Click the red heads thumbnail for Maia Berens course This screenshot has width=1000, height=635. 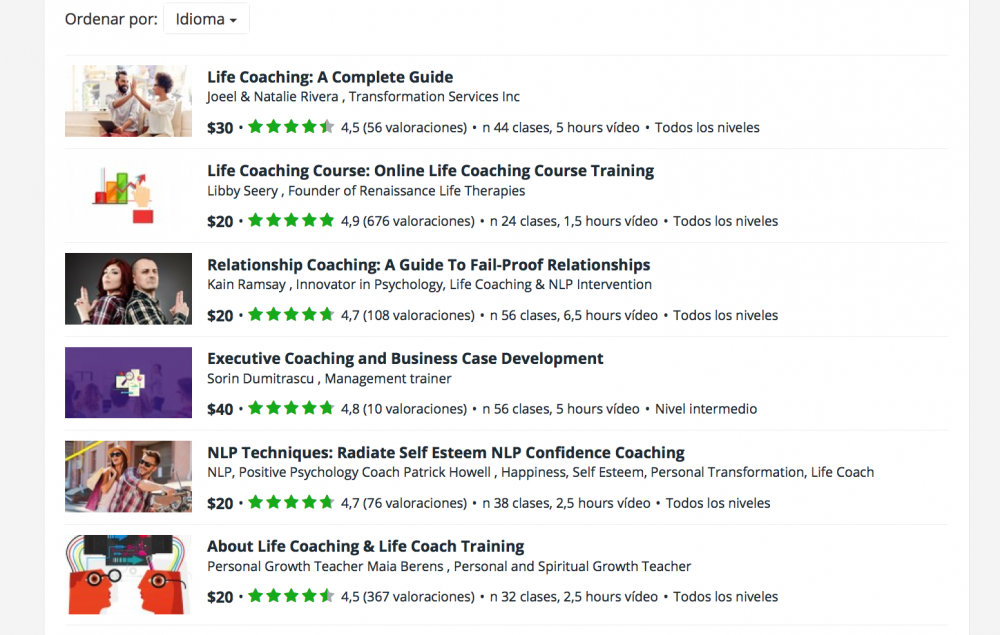[x=128, y=574]
